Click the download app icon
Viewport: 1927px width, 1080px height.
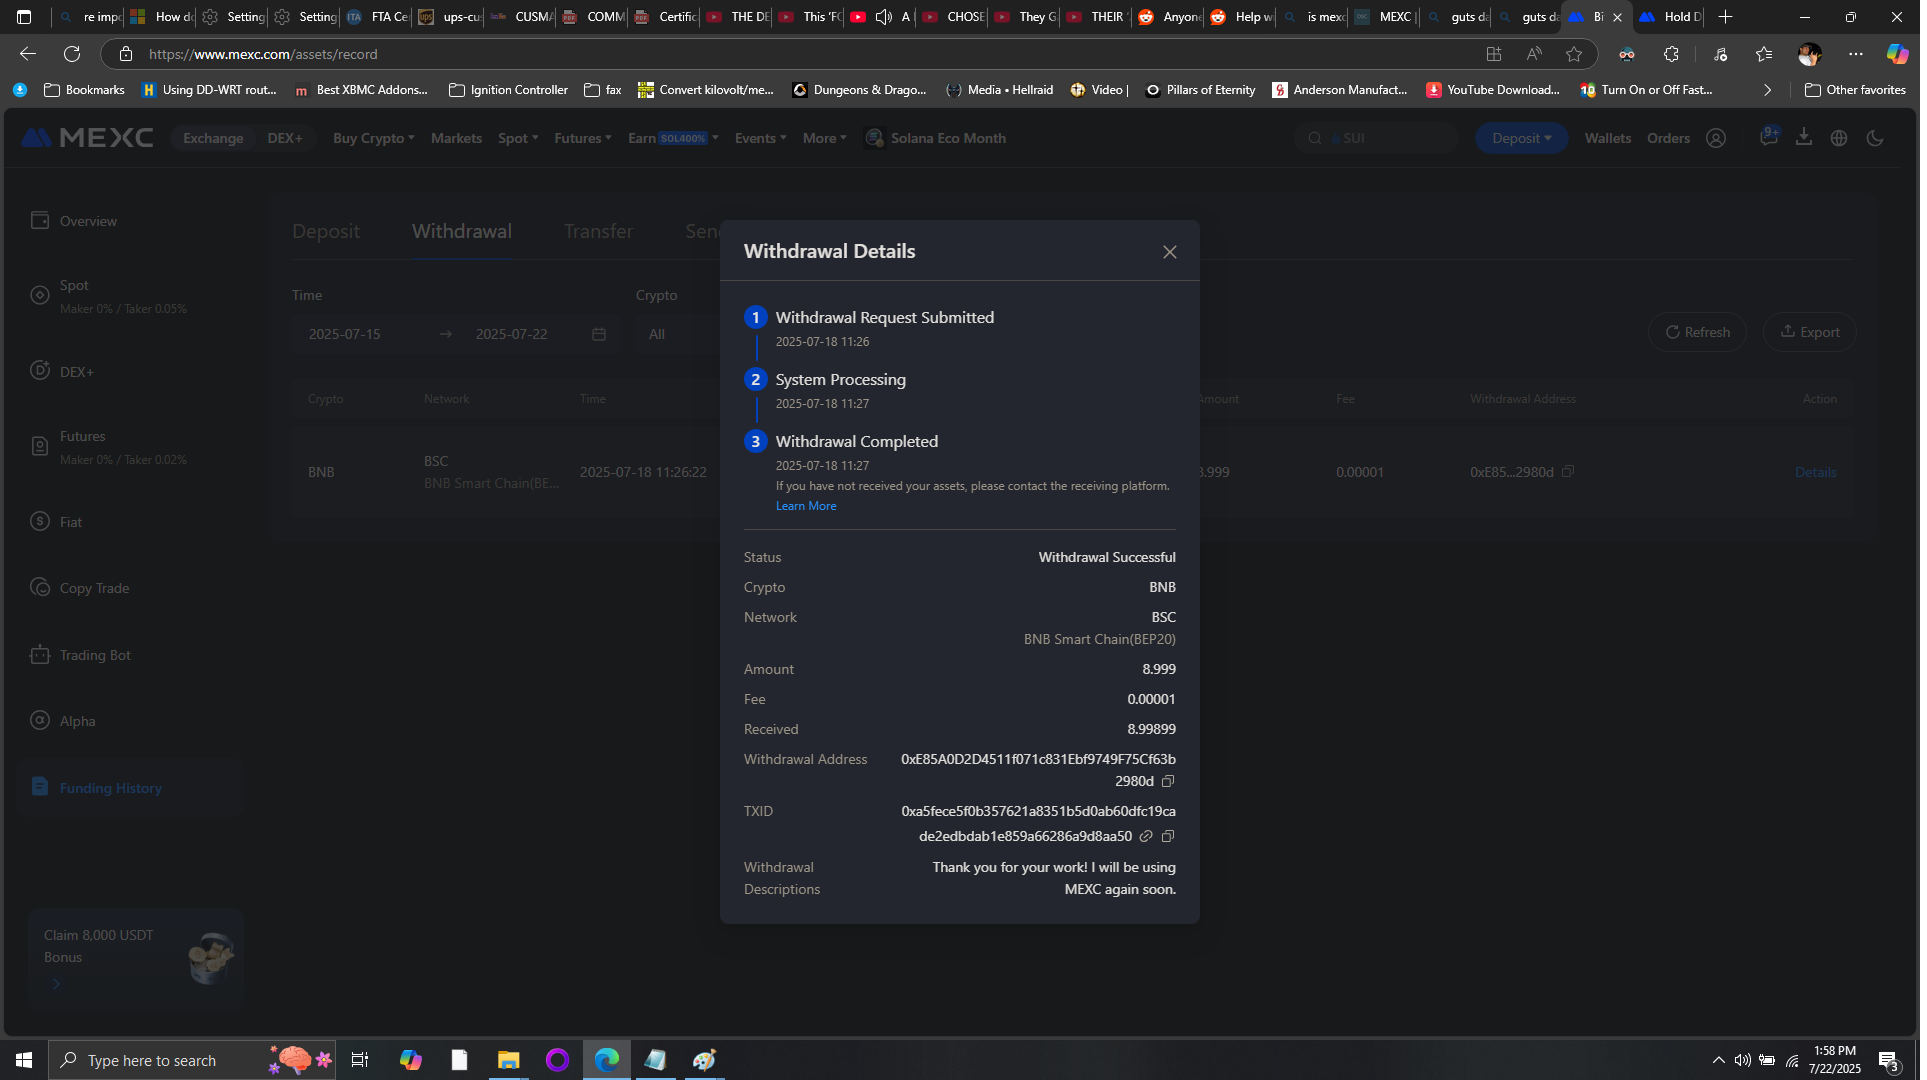(1804, 137)
